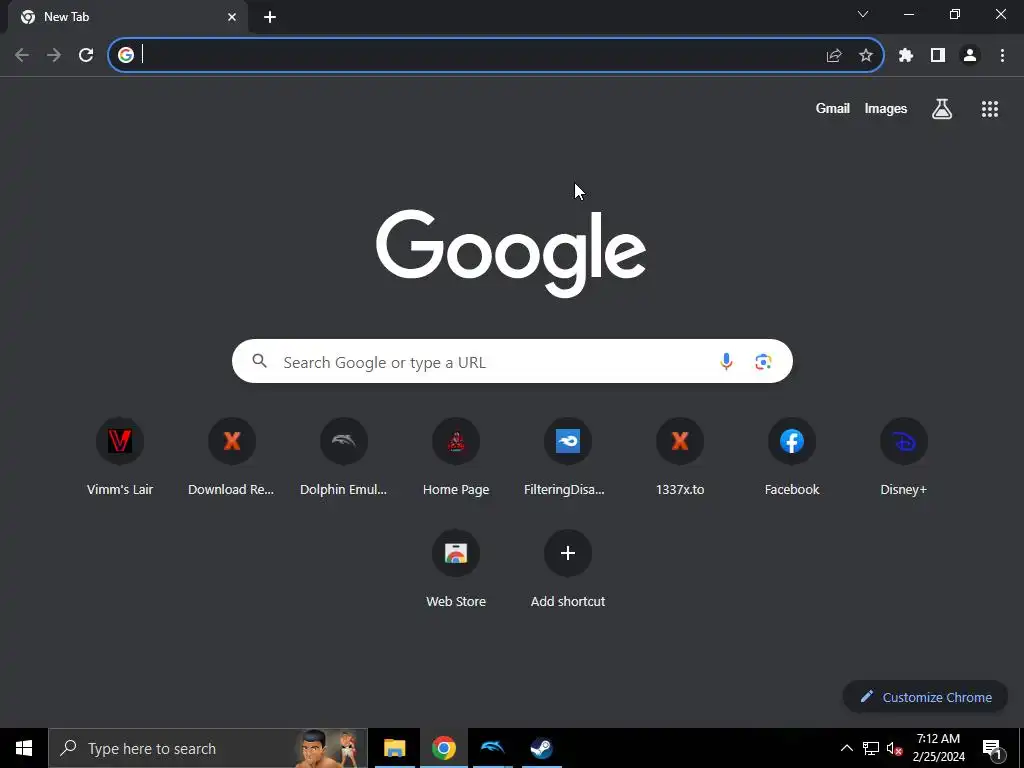Start voice search with microphone icon
Screen dimensions: 1024x768
[x=726, y=361]
